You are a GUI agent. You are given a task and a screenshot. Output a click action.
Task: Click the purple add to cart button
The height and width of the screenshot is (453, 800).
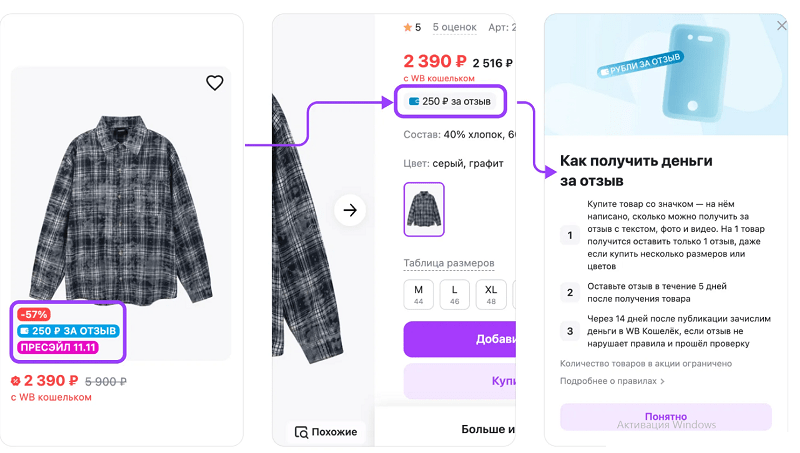459,339
